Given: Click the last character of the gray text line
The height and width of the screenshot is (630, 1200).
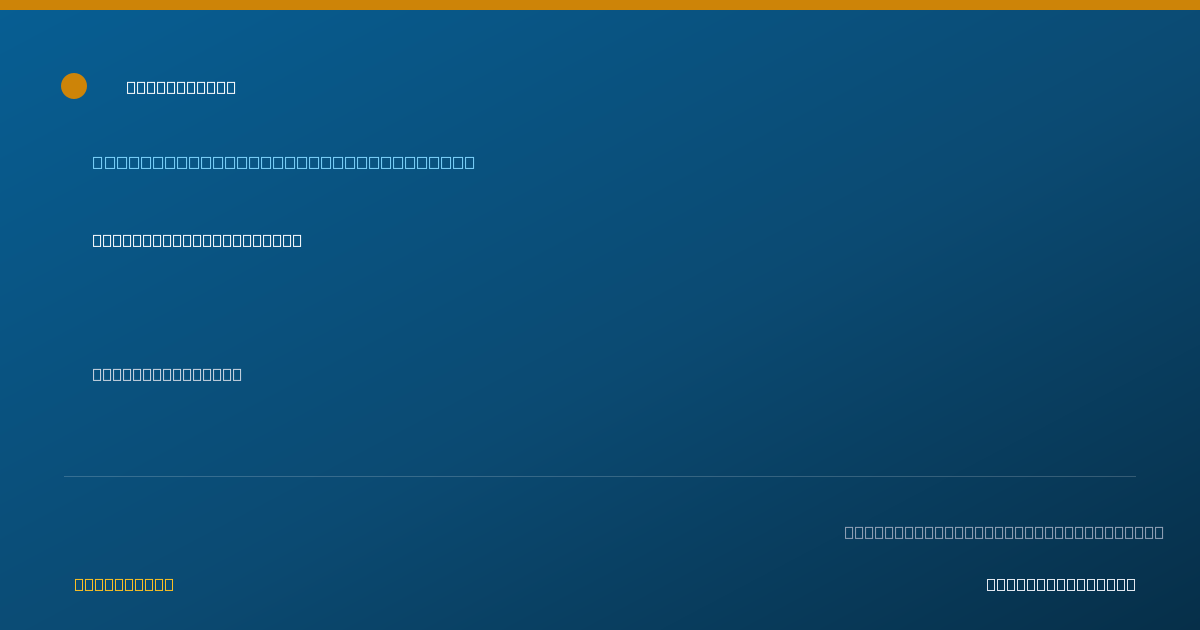Looking at the screenshot, I should click(x=1159, y=532).
